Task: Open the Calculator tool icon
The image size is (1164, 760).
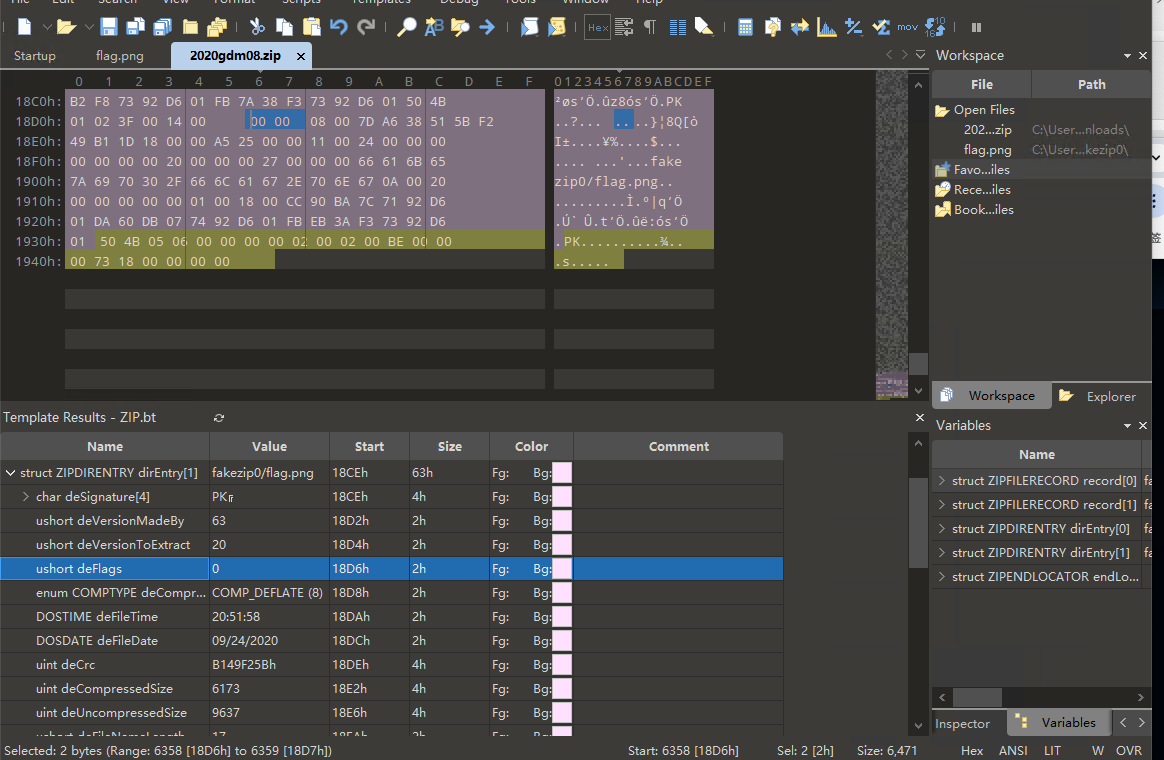Action: point(745,27)
